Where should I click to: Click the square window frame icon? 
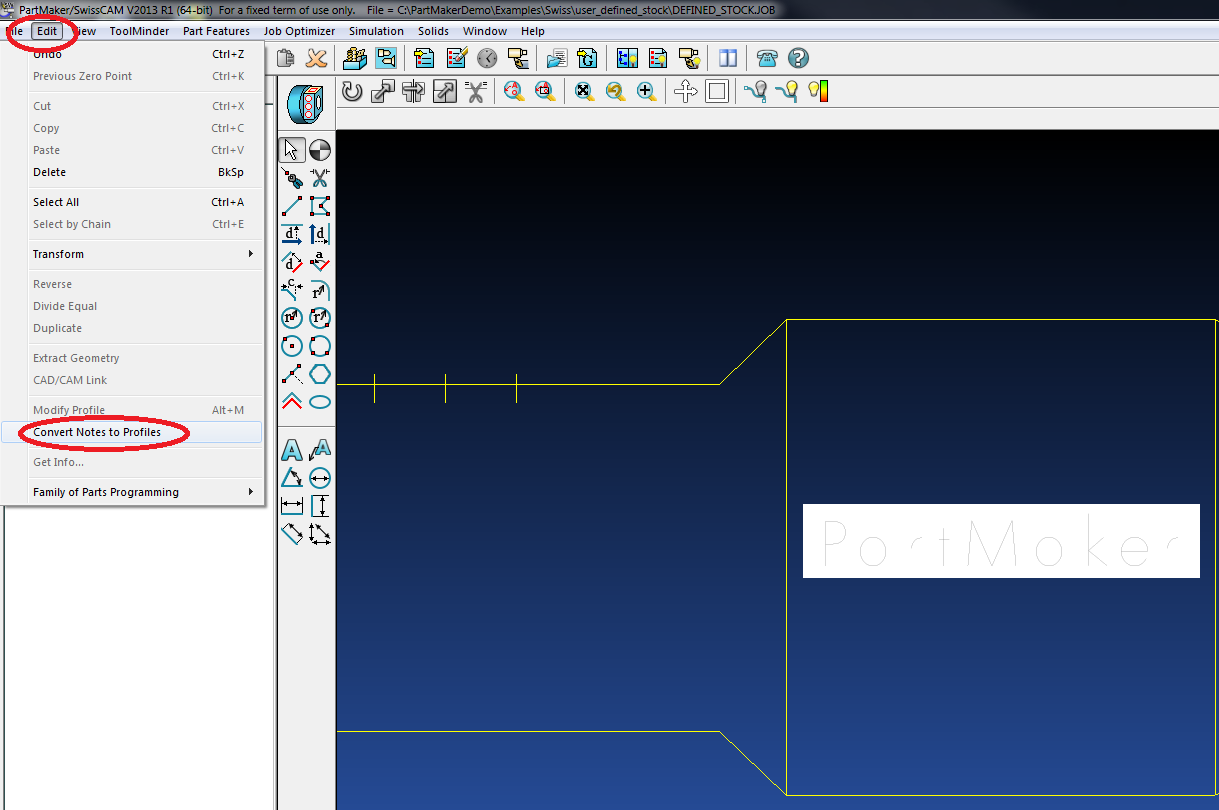click(x=716, y=92)
